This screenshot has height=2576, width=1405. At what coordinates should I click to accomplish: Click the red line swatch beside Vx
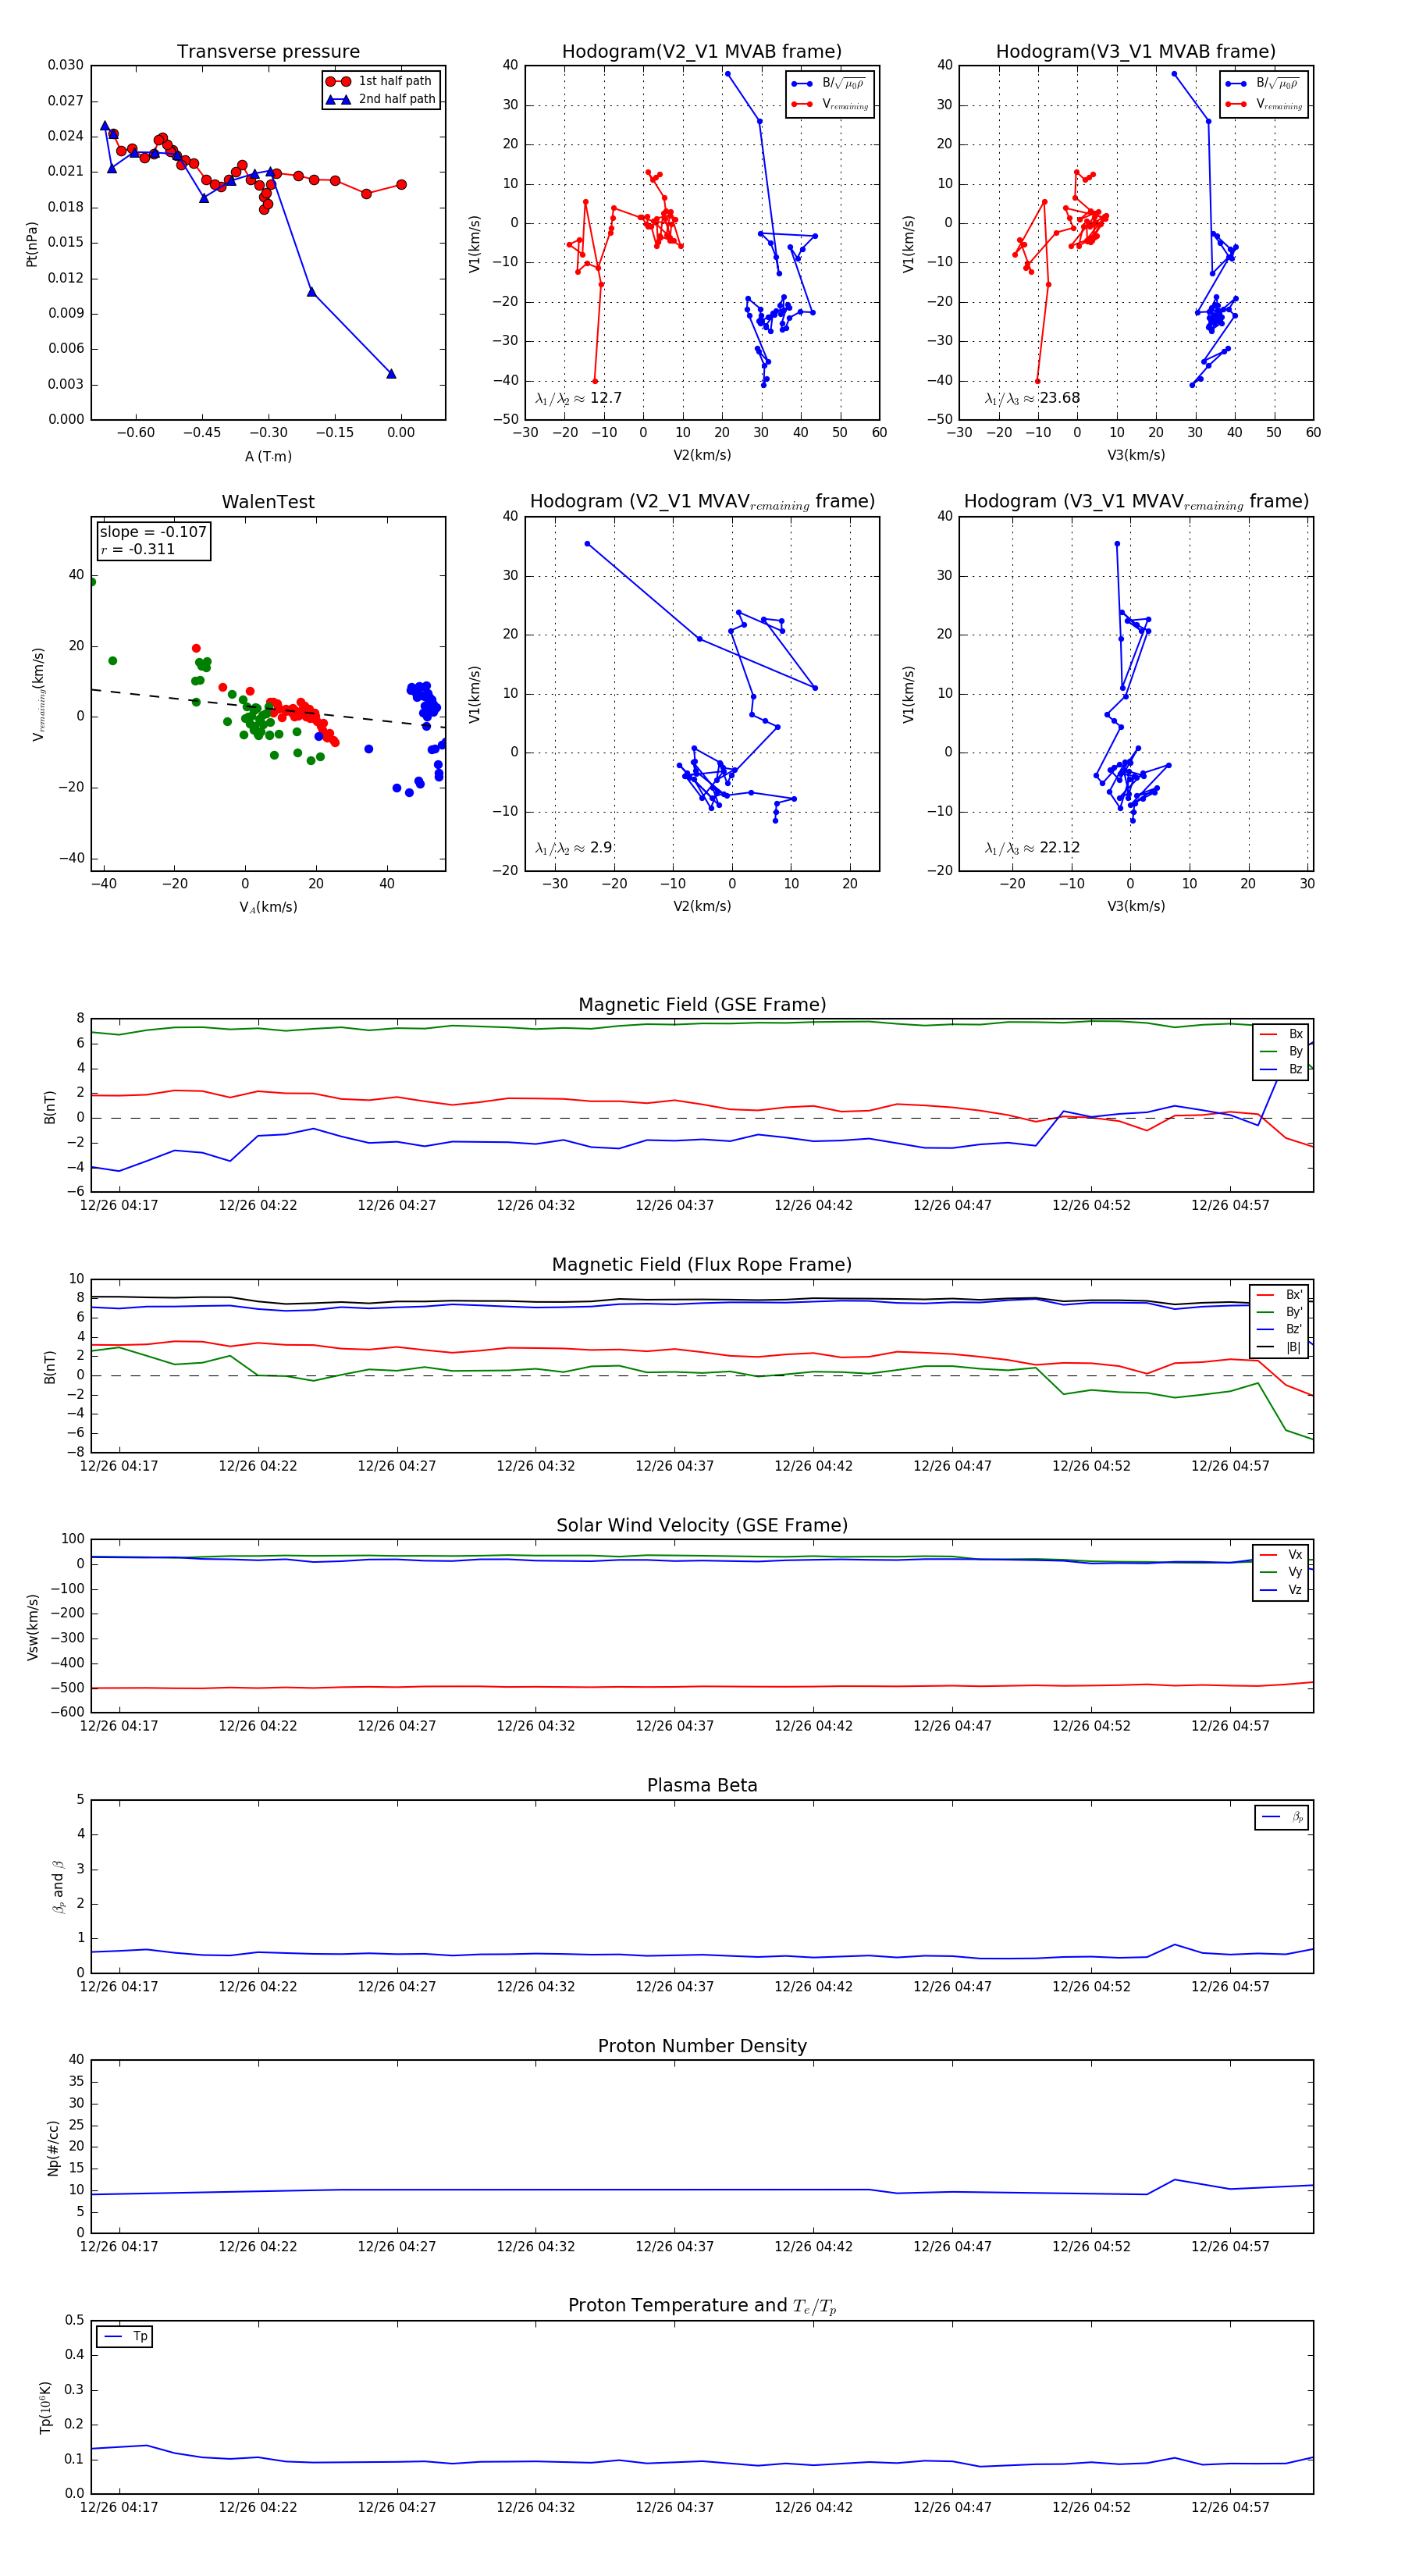[x=1268, y=1555]
